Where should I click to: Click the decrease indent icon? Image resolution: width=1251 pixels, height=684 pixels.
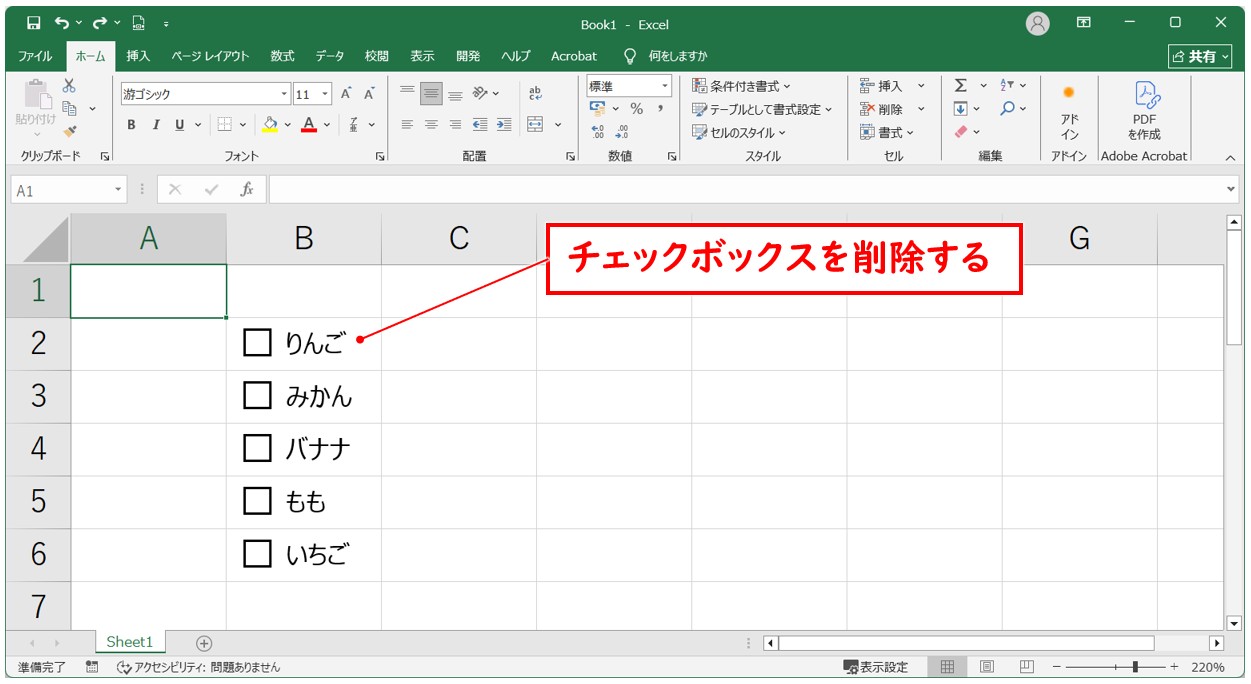click(x=480, y=125)
